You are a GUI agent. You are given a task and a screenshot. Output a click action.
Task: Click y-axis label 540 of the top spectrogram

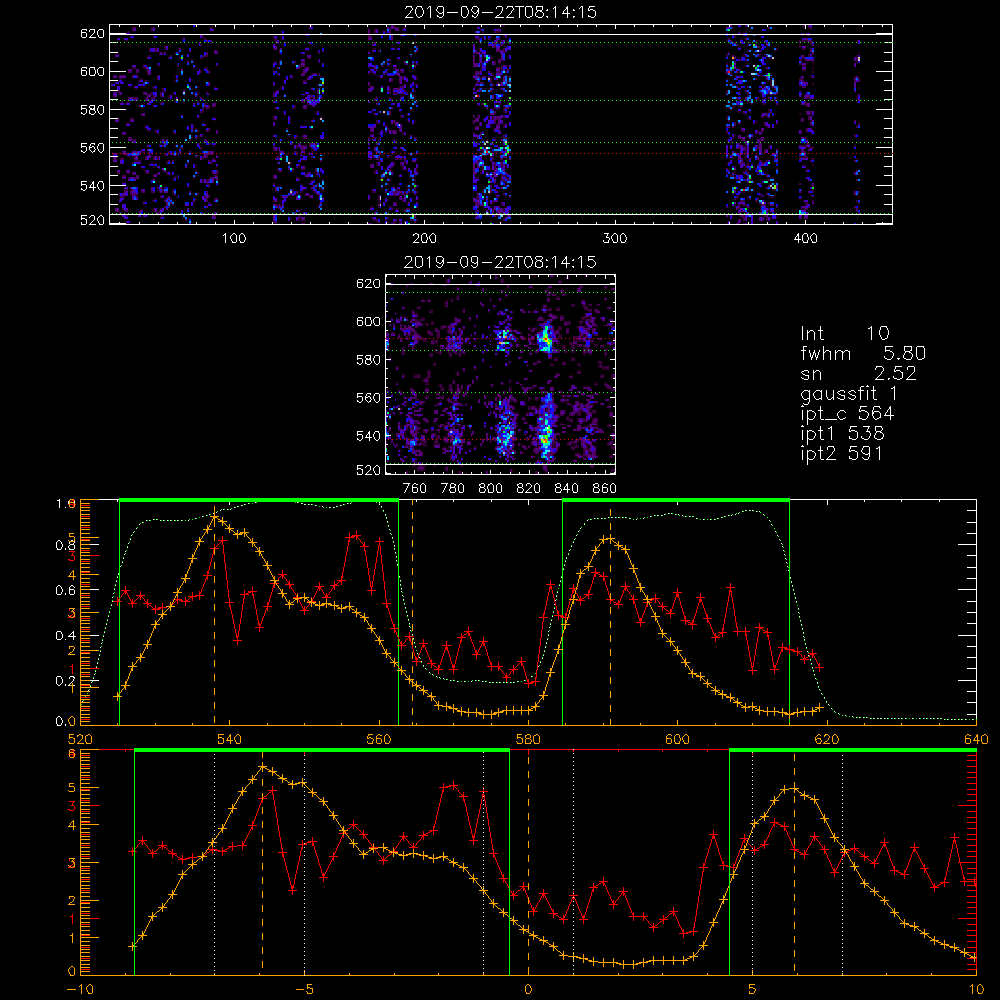92,186
